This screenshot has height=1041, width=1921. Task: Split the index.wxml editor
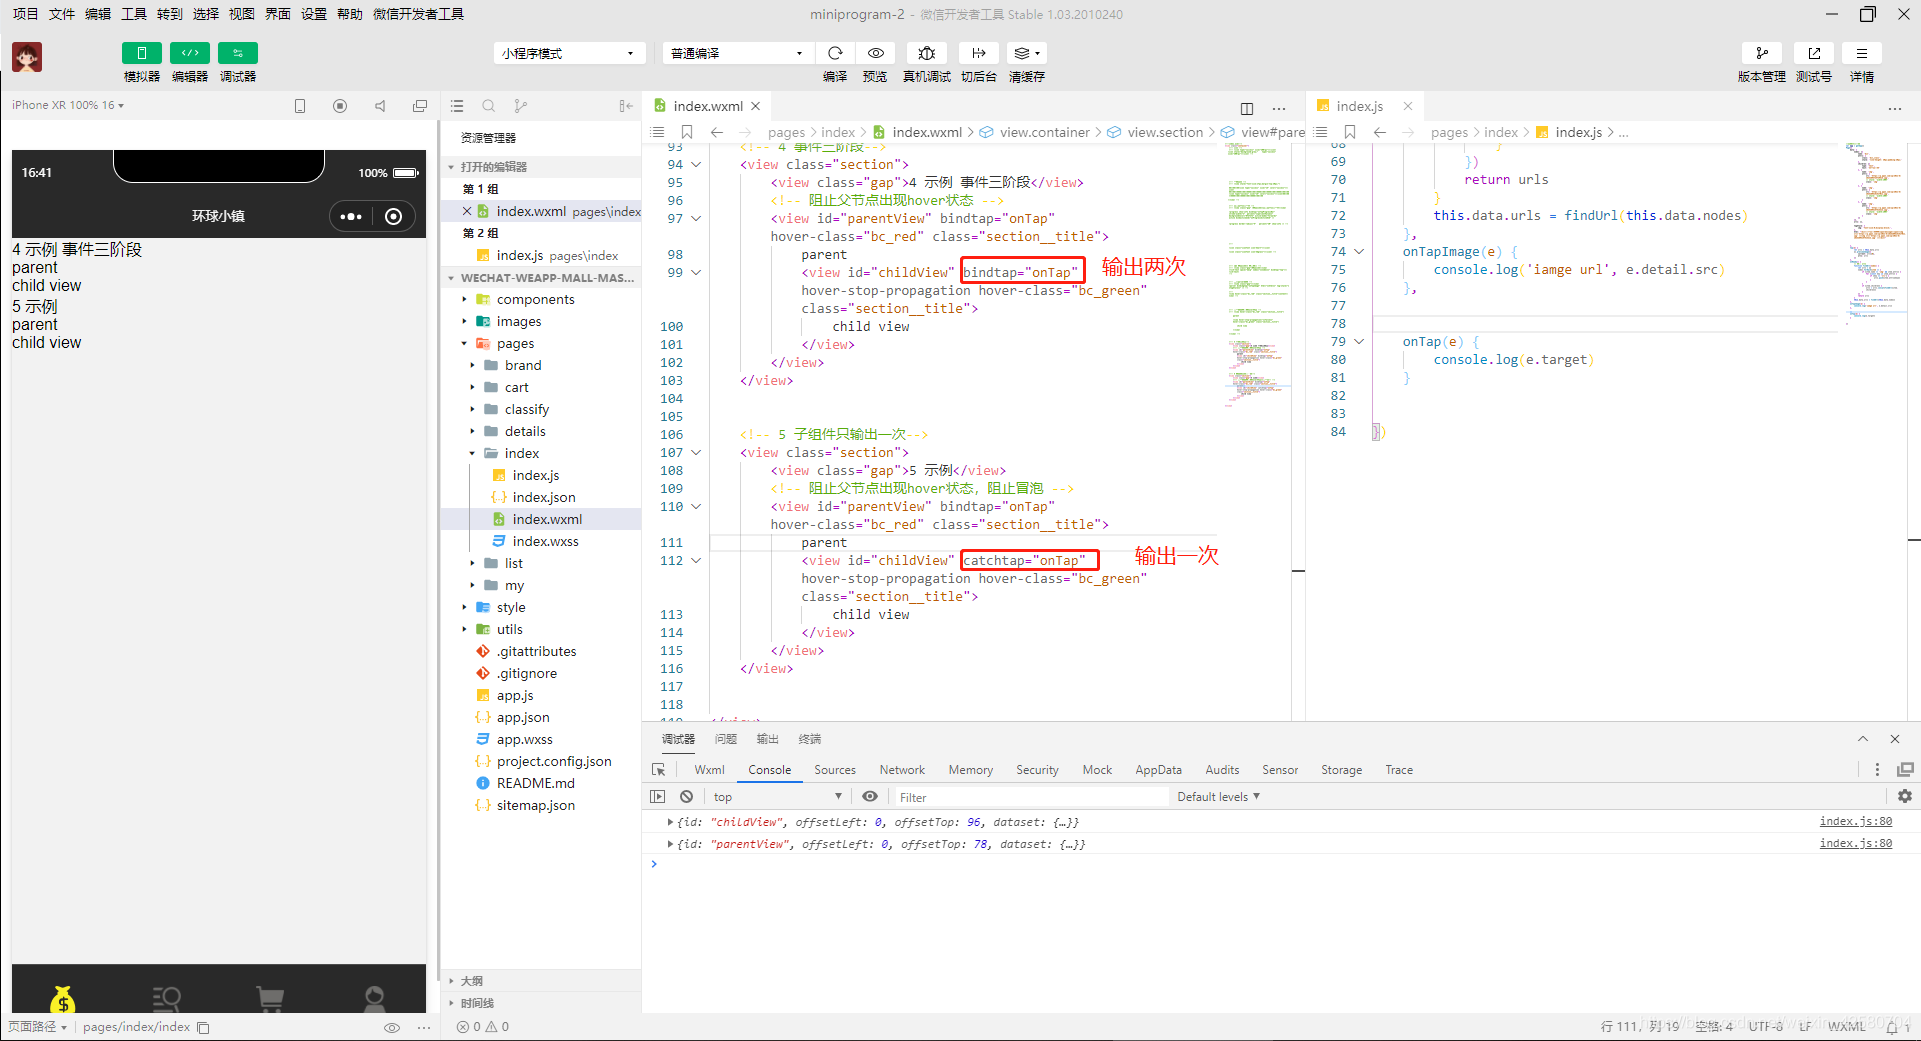(x=1247, y=108)
